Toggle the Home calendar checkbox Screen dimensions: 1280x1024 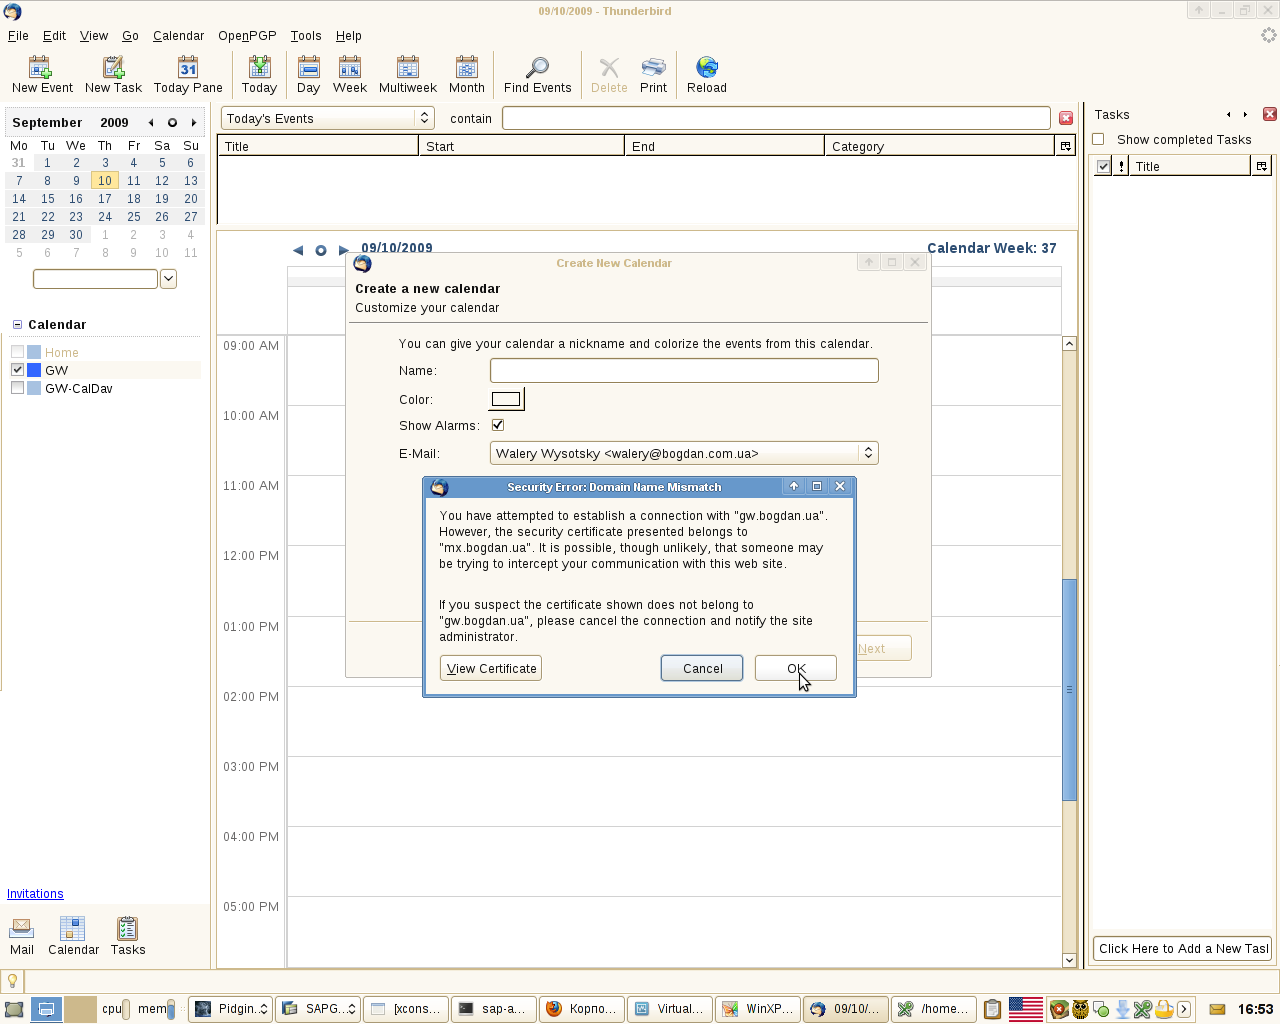tap(17, 352)
